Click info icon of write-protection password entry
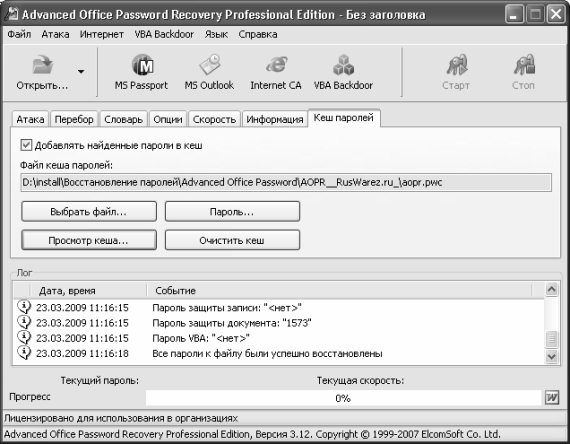The image size is (570, 444). coord(24,307)
